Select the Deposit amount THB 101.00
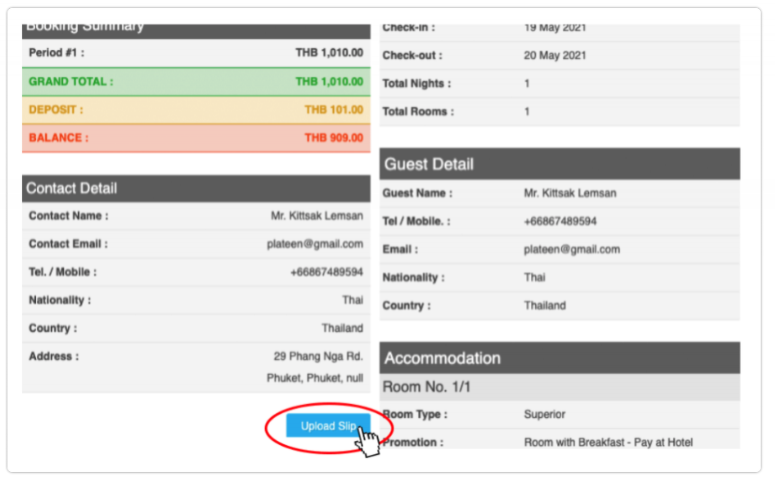The width and height of the screenshot is (775, 481). click(x=334, y=110)
